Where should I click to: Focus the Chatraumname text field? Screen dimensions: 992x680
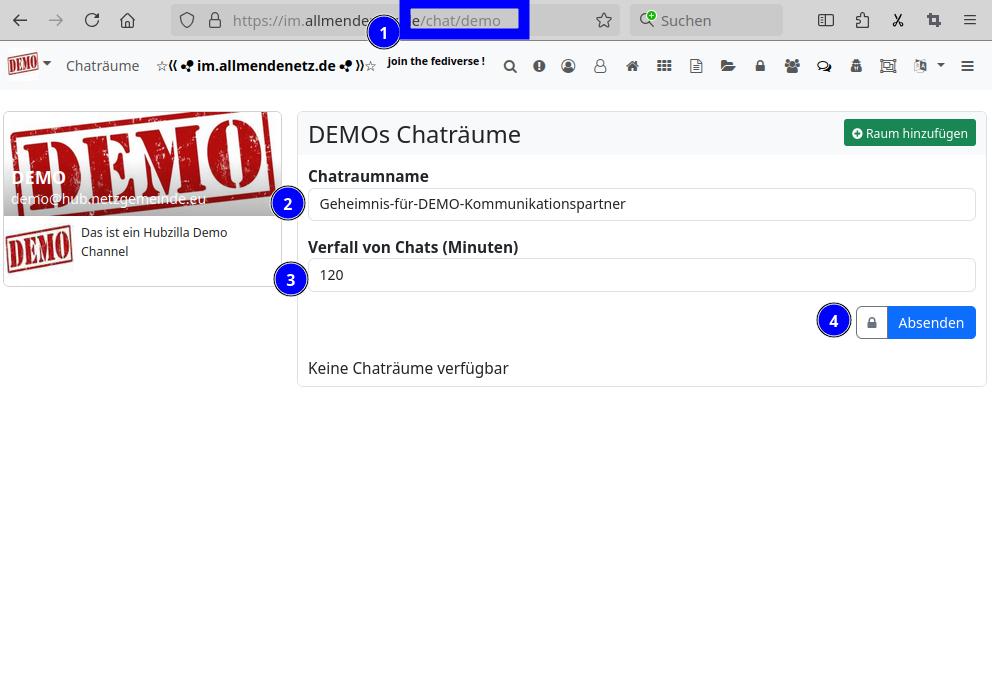[x=641, y=204]
